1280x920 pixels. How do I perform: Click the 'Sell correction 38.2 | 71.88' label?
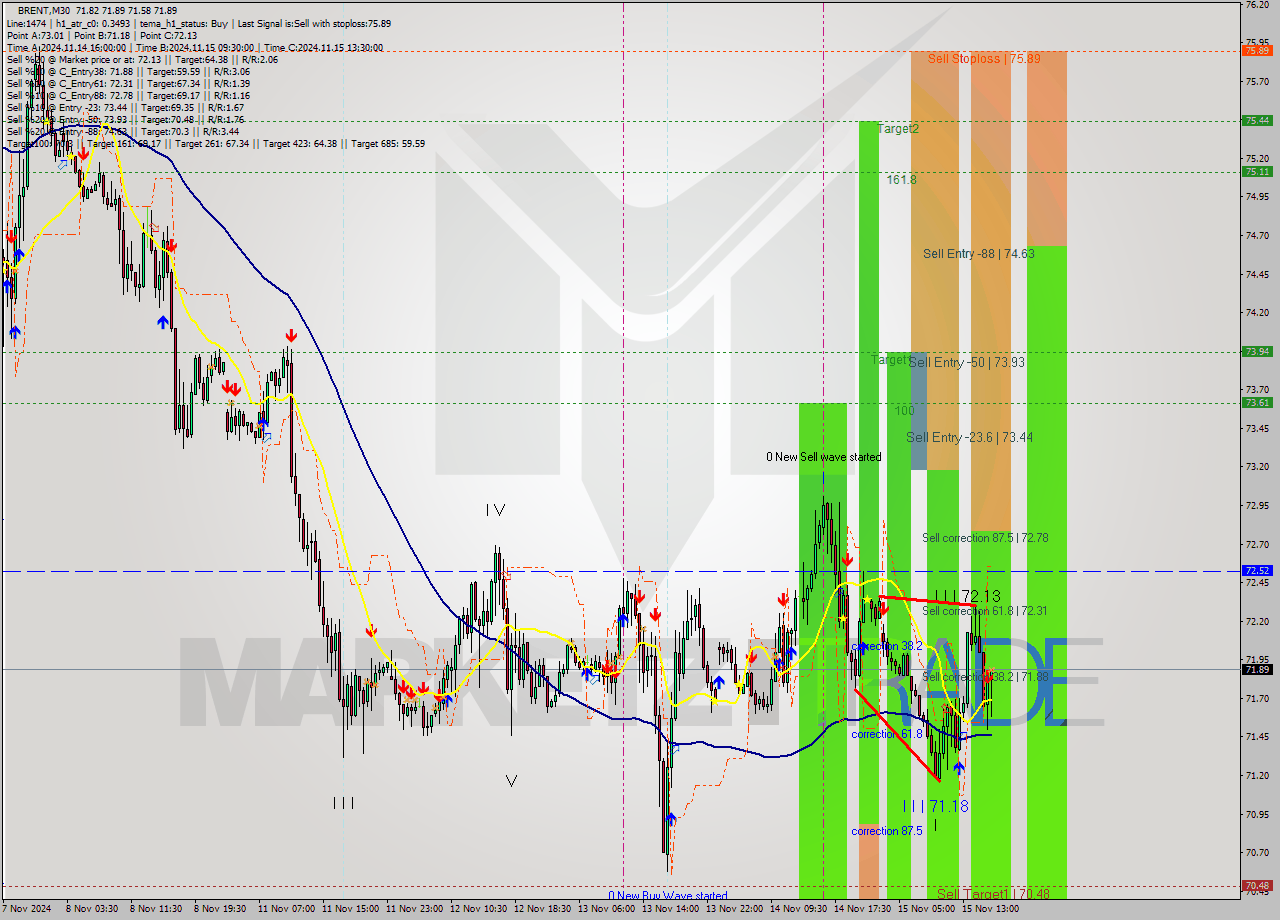tap(985, 677)
